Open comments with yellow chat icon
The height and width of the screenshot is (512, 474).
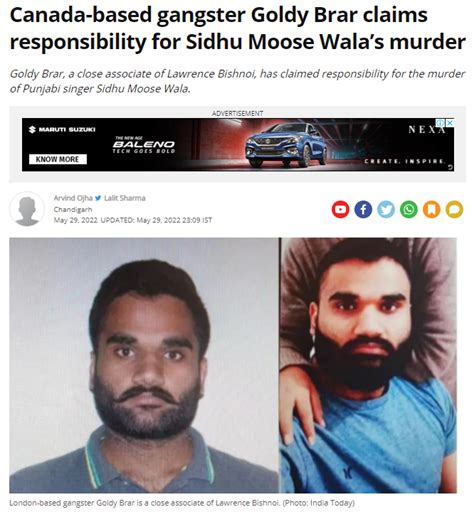(454, 209)
